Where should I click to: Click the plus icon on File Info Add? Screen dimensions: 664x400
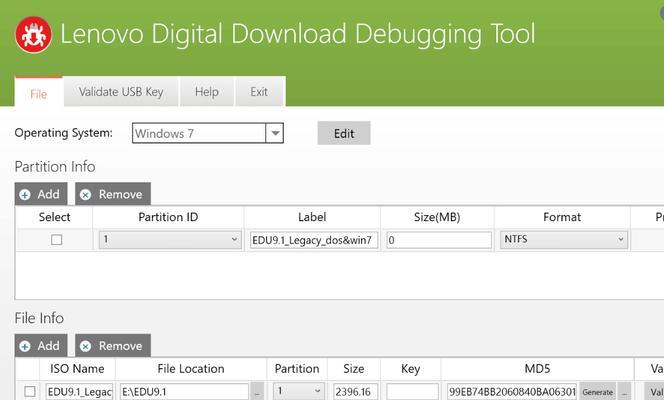pyautogui.click(x=25, y=346)
